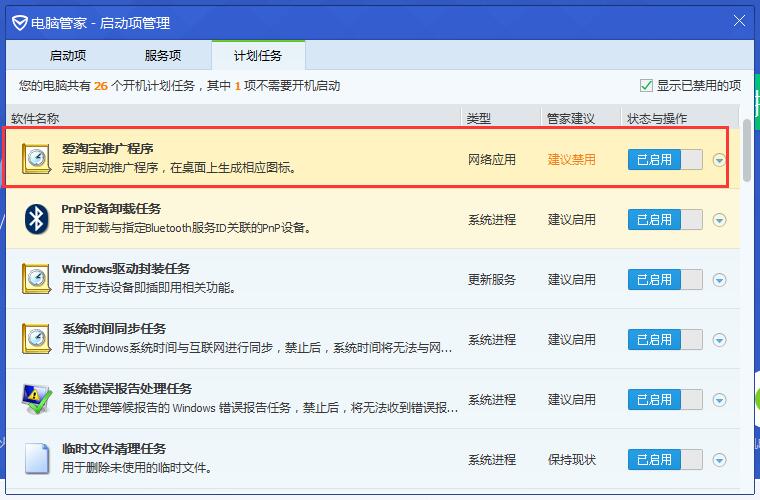Toggle 已启用 switch for 爱淘宝推广程序

tap(665, 159)
